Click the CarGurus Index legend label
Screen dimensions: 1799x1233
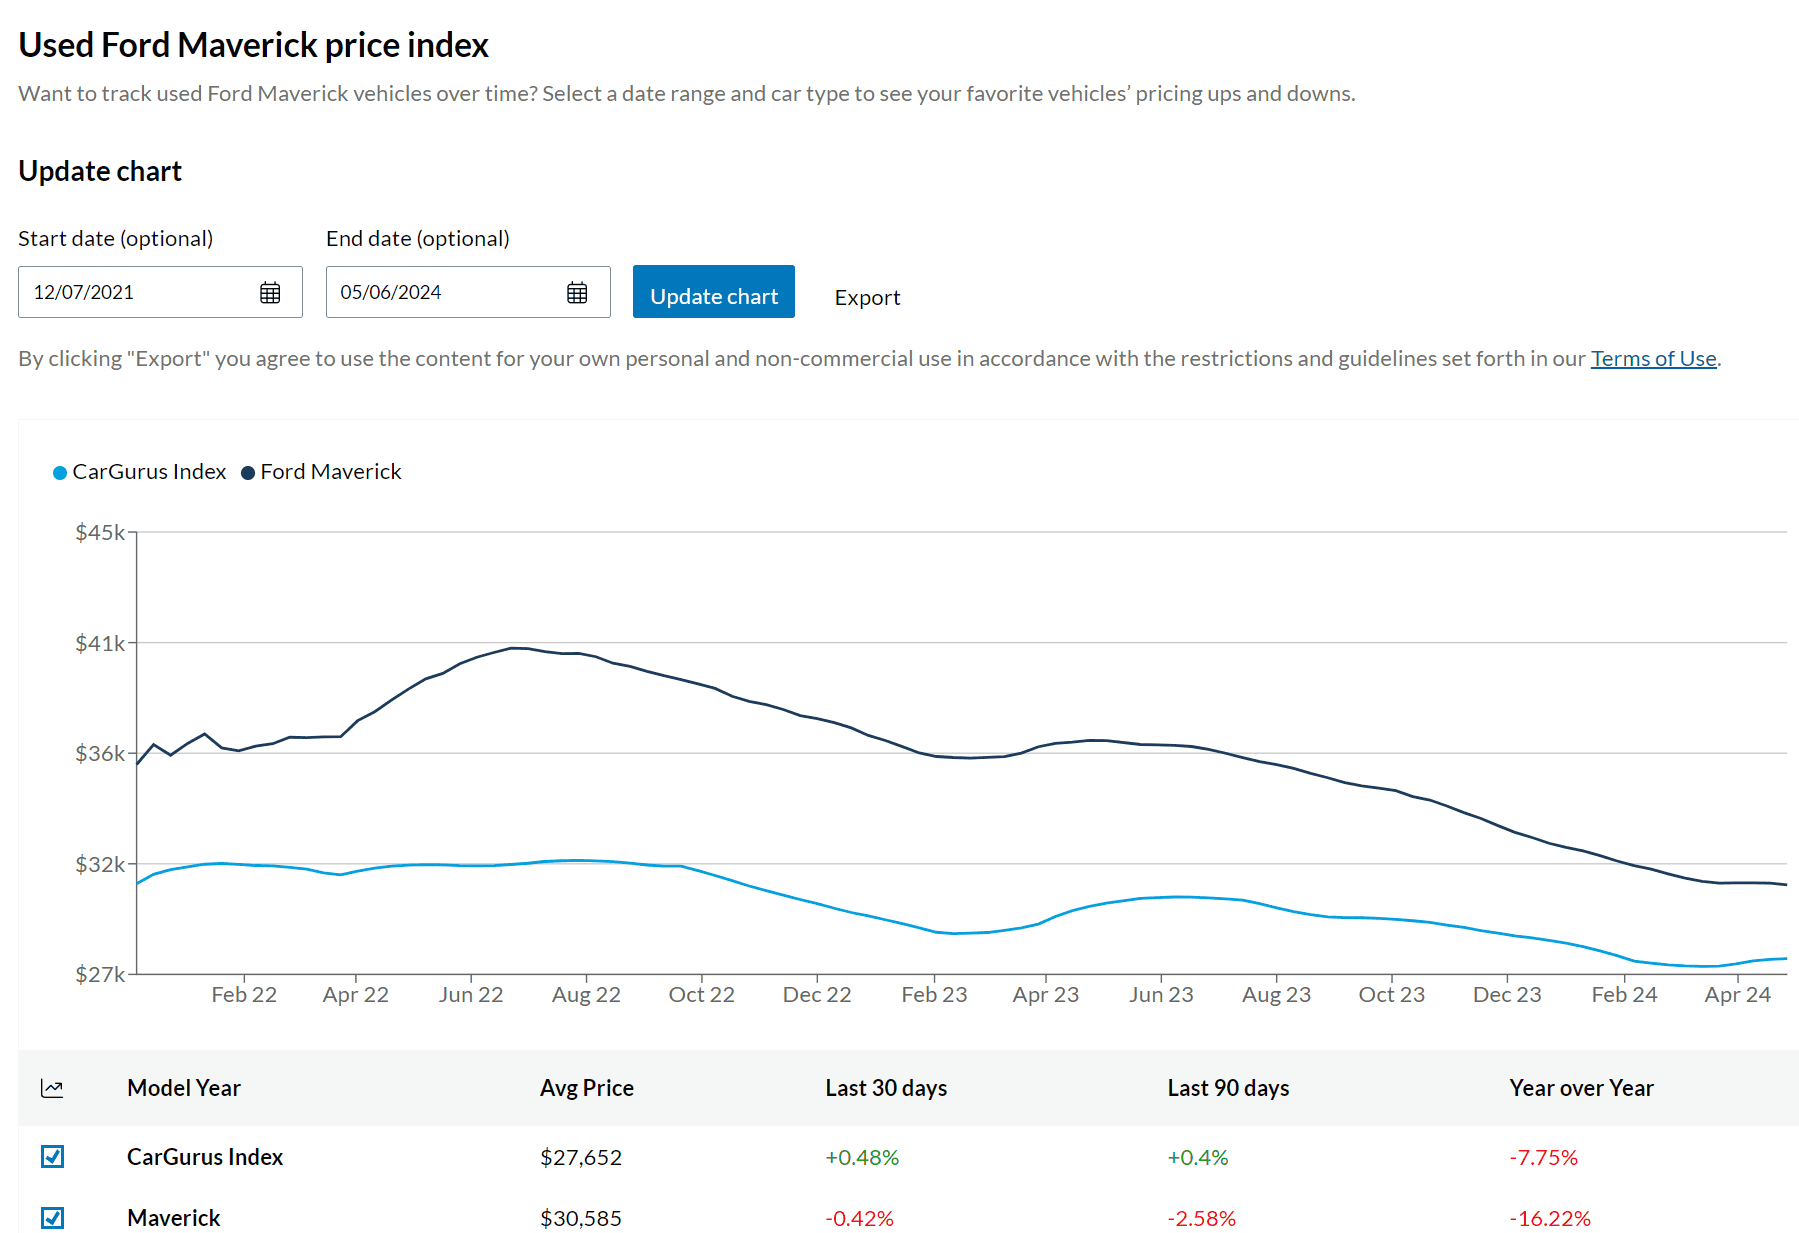(149, 472)
